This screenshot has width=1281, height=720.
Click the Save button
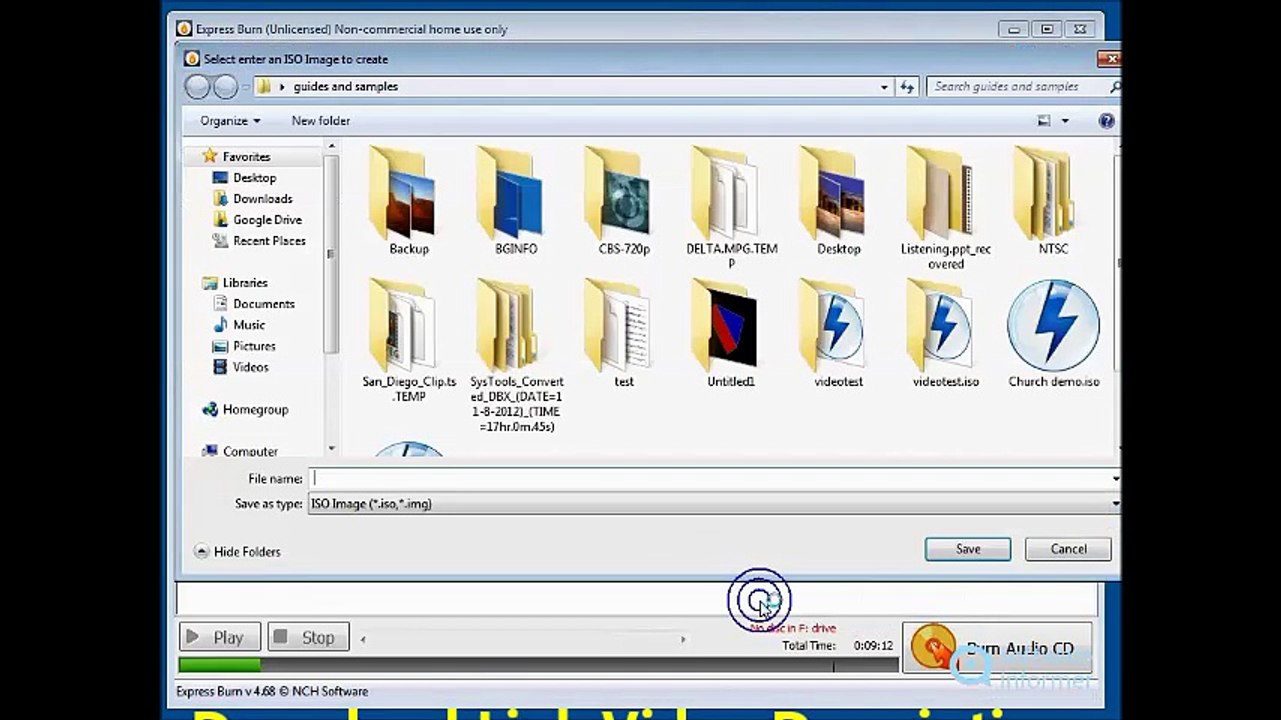pos(968,549)
